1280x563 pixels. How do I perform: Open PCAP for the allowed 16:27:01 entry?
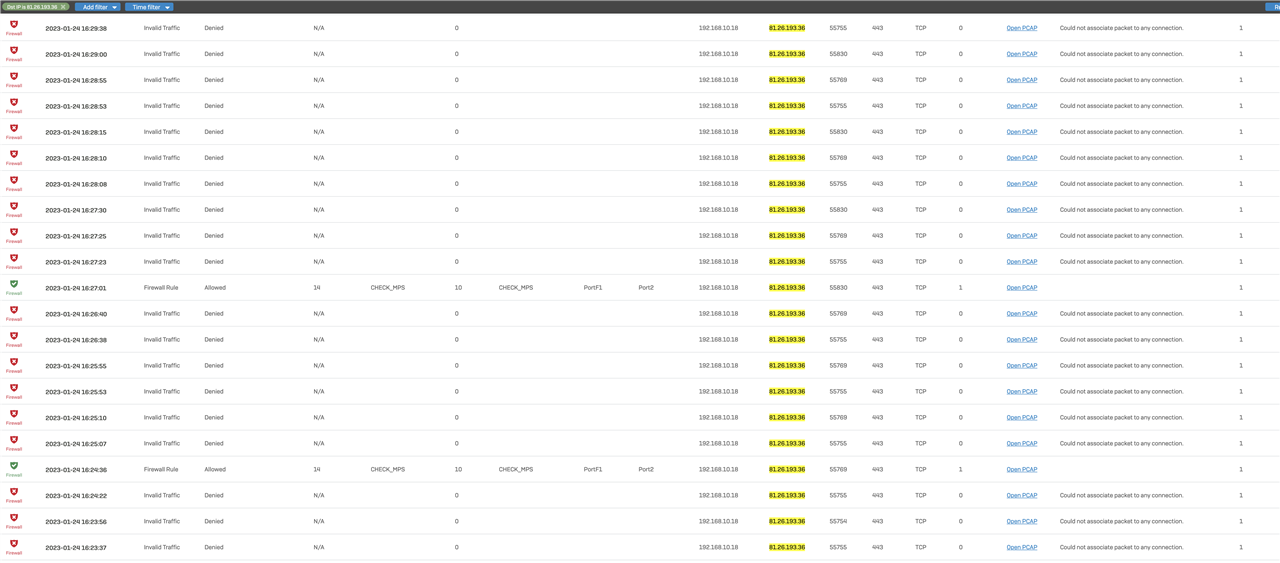1021,288
